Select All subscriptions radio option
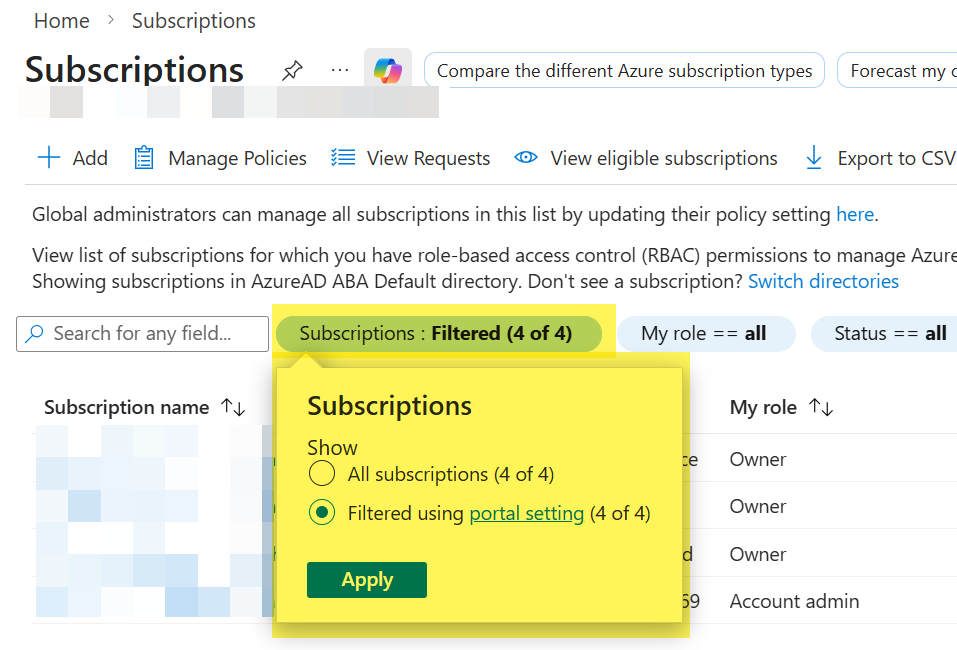 (322, 474)
